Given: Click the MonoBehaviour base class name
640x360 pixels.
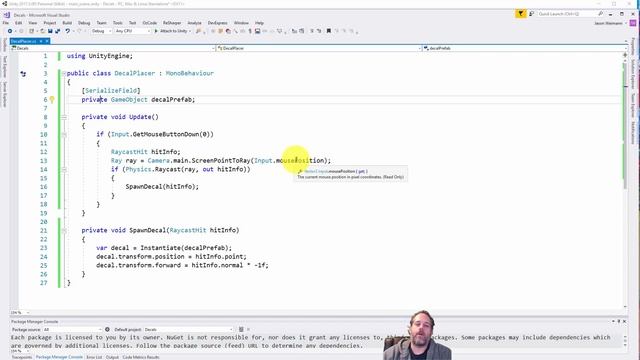Looking at the screenshot, I should [x=190, y=73].
